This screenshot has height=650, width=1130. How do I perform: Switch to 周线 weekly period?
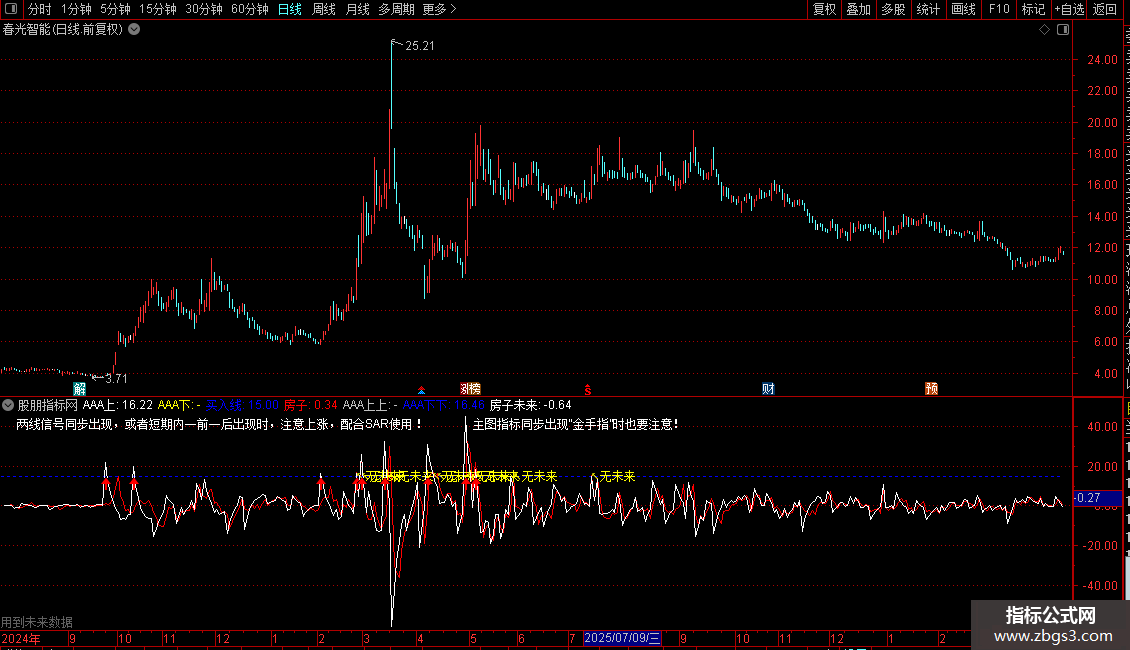pos(324,9)
